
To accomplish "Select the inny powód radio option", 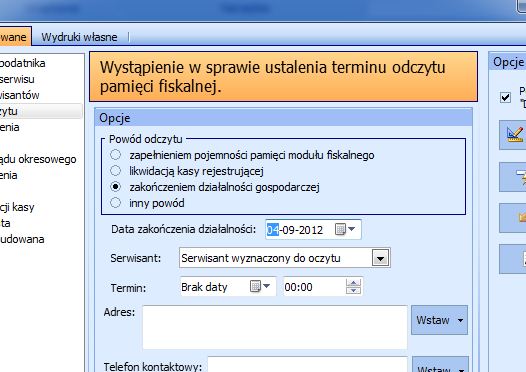I will click(x=115, y=203).
